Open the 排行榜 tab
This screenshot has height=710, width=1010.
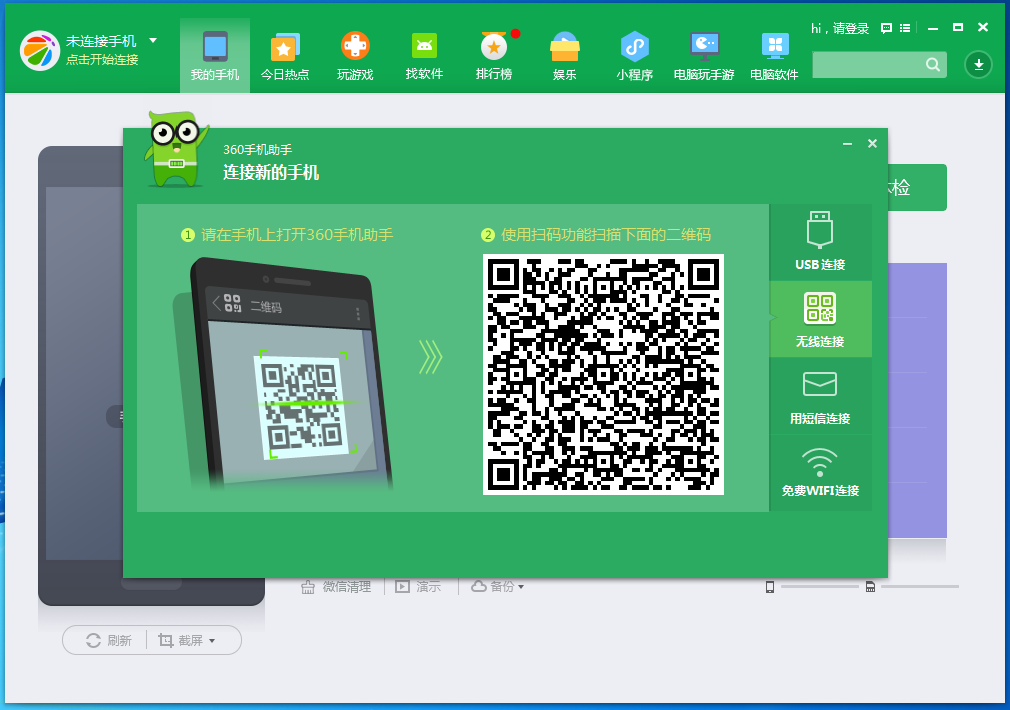494,56
